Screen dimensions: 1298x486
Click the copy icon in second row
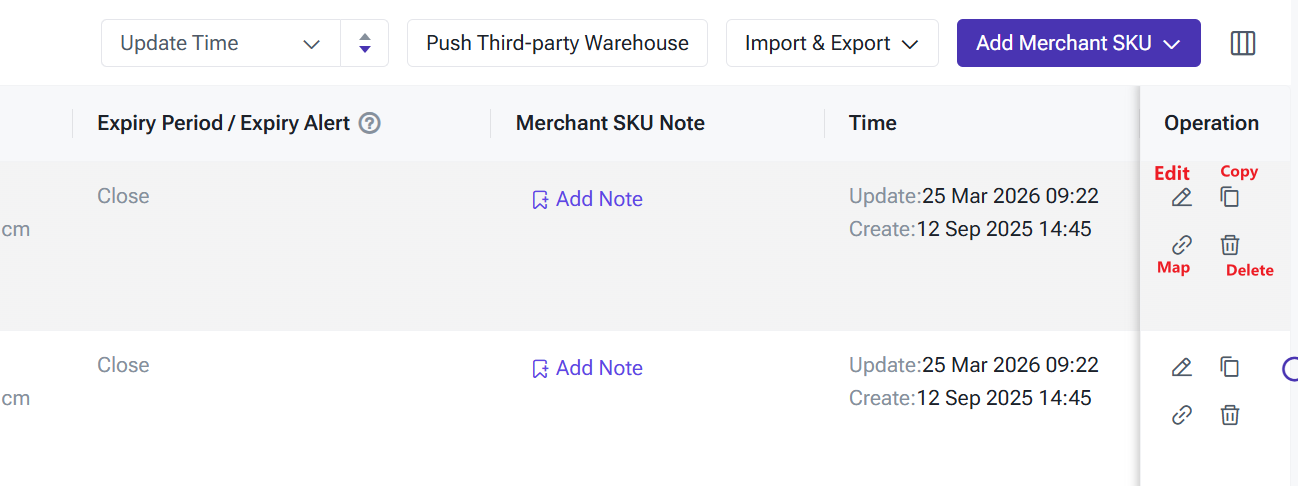click(1230, 367)
